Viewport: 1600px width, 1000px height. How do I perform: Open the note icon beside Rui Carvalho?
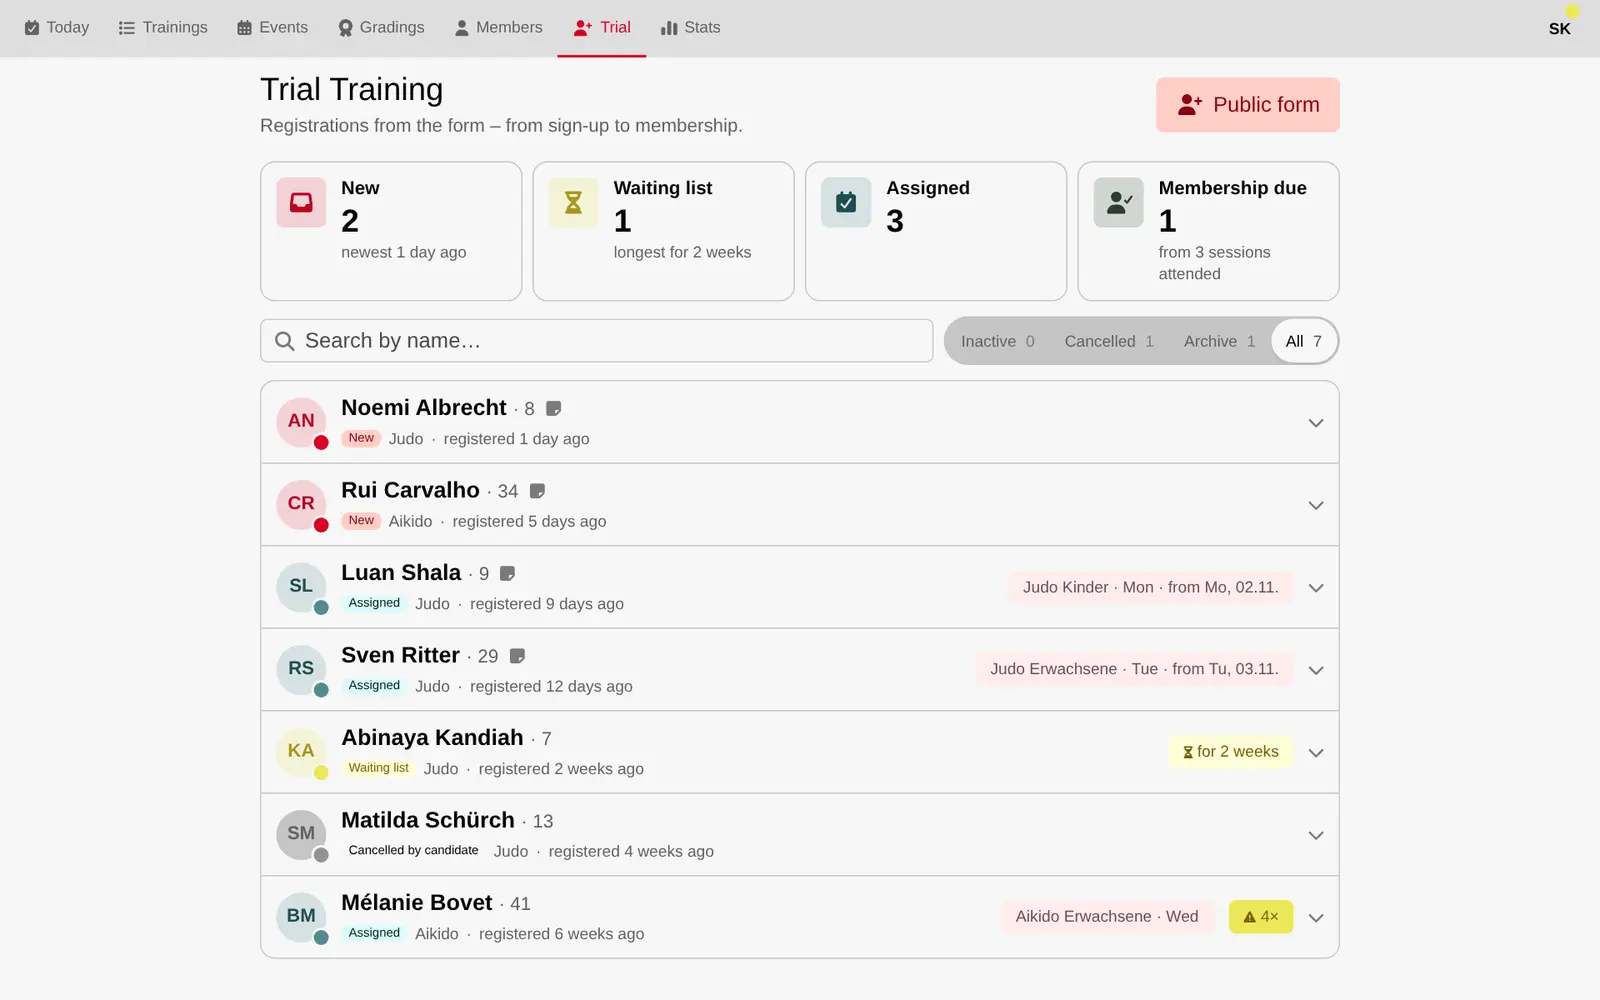(537, 491)
